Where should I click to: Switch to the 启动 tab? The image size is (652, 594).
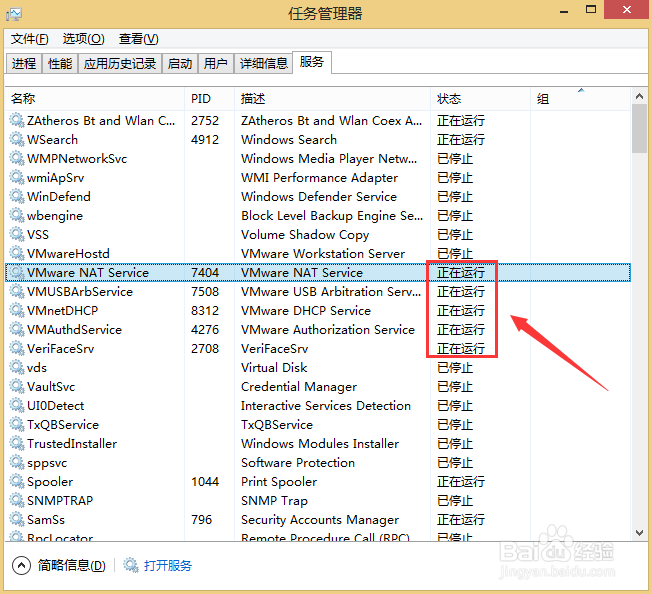(x=180, y=64)
